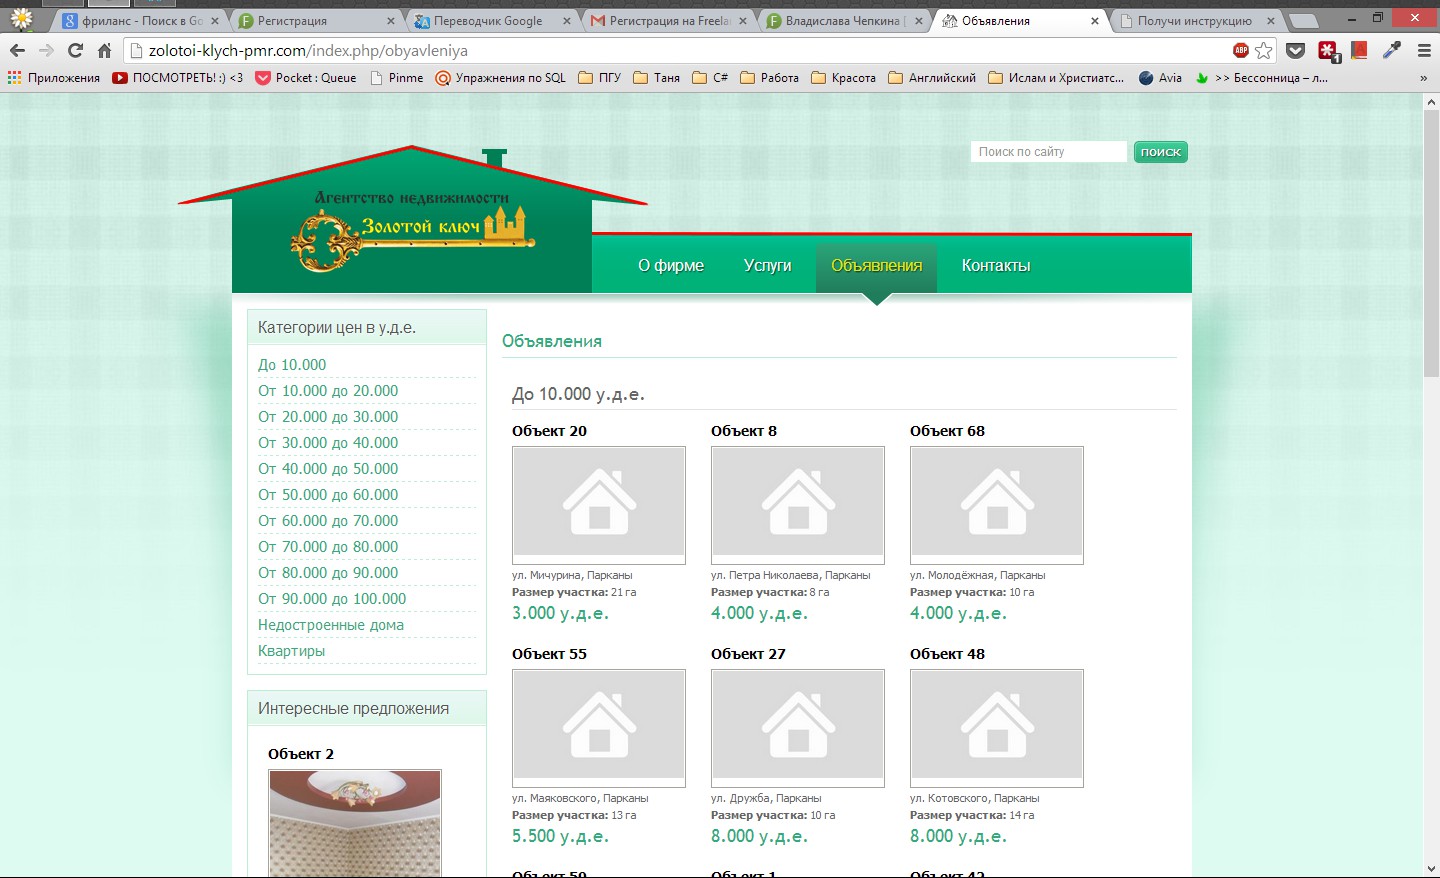Open the Услуги menu item

(767, 265)
